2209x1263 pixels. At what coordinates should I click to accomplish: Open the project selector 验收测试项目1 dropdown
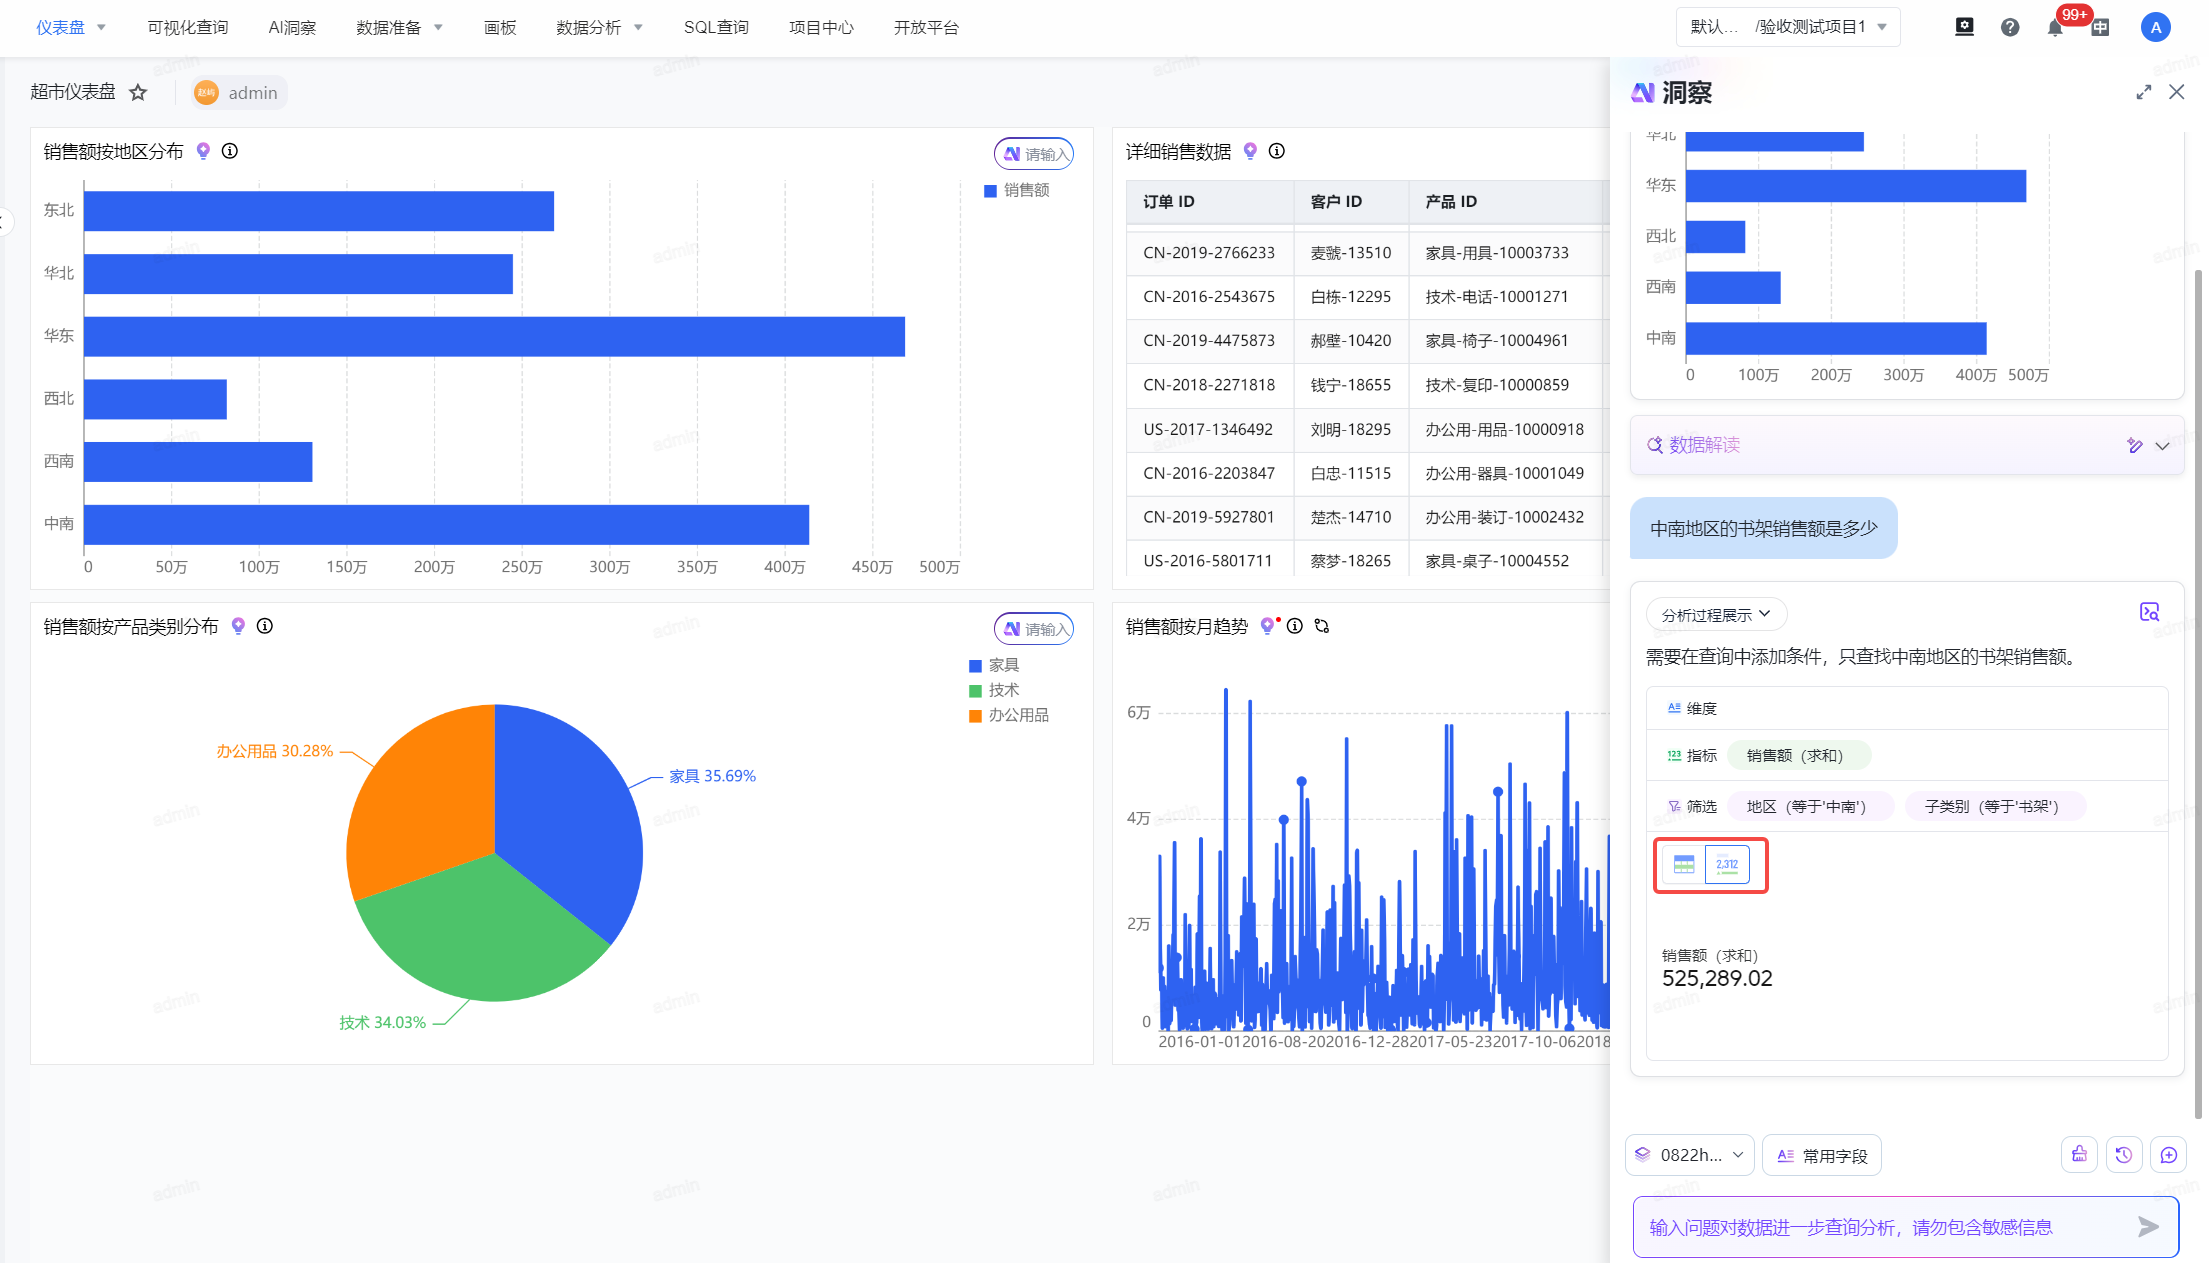(1788, 27)
